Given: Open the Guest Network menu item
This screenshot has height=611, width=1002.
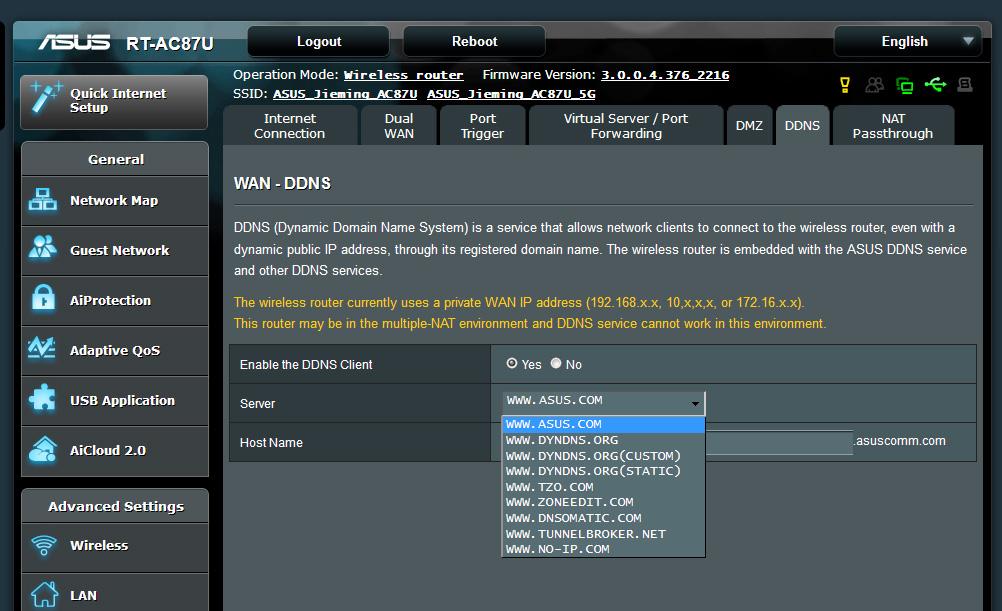Looking at the screenshot, I should (115, 251).
